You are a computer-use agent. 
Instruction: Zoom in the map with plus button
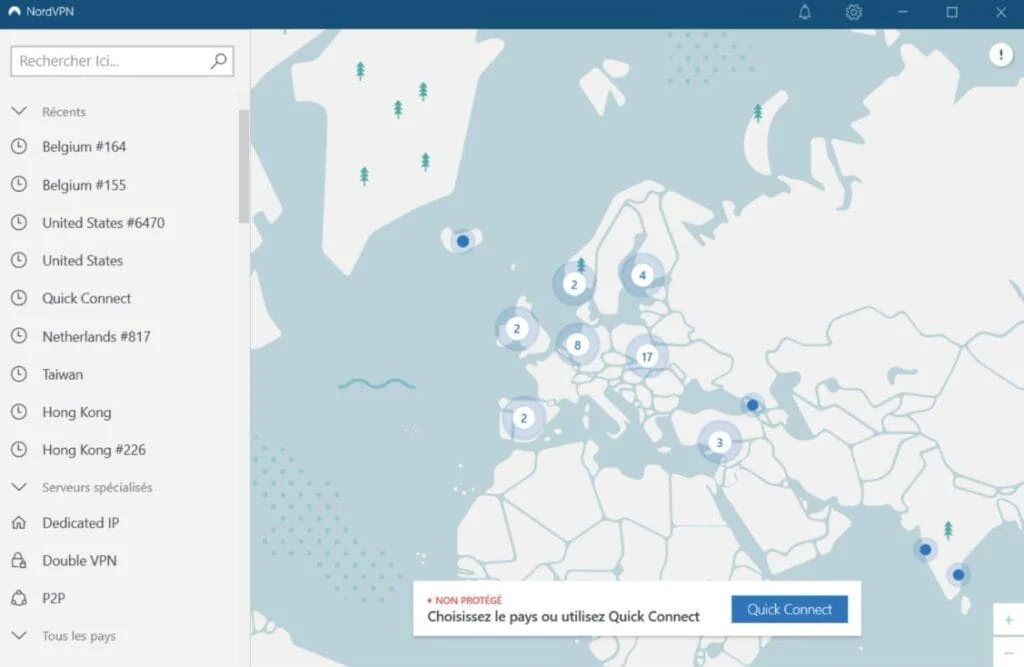click(1008, 619)
